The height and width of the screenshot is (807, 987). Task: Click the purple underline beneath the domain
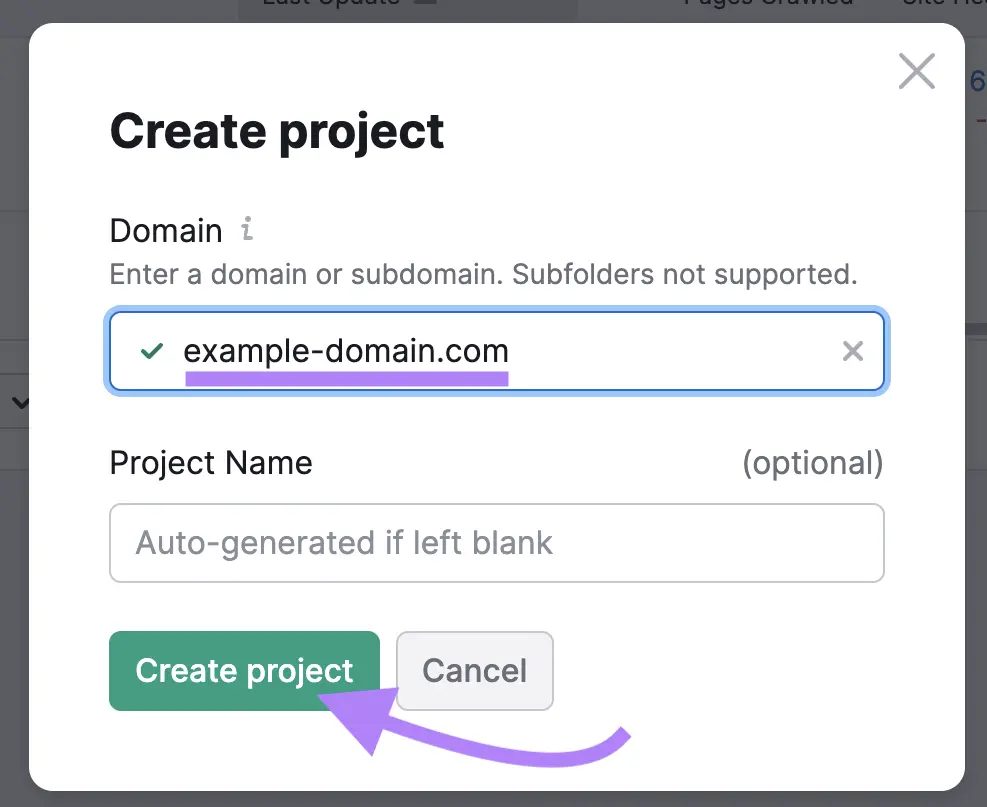347,375
